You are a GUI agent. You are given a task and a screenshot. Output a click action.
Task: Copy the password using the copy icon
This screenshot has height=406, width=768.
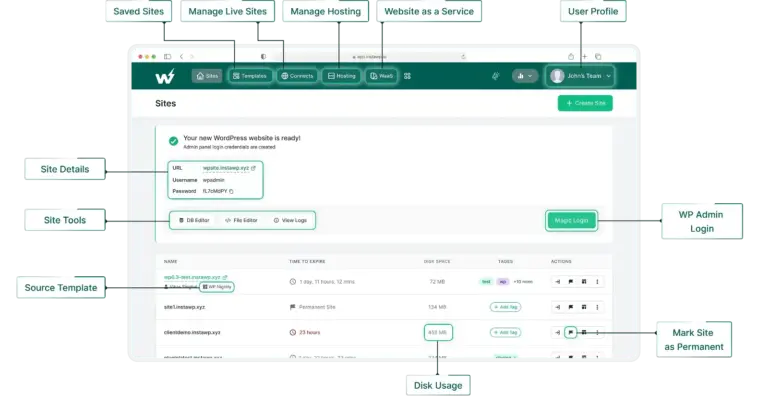click(231, 190)
